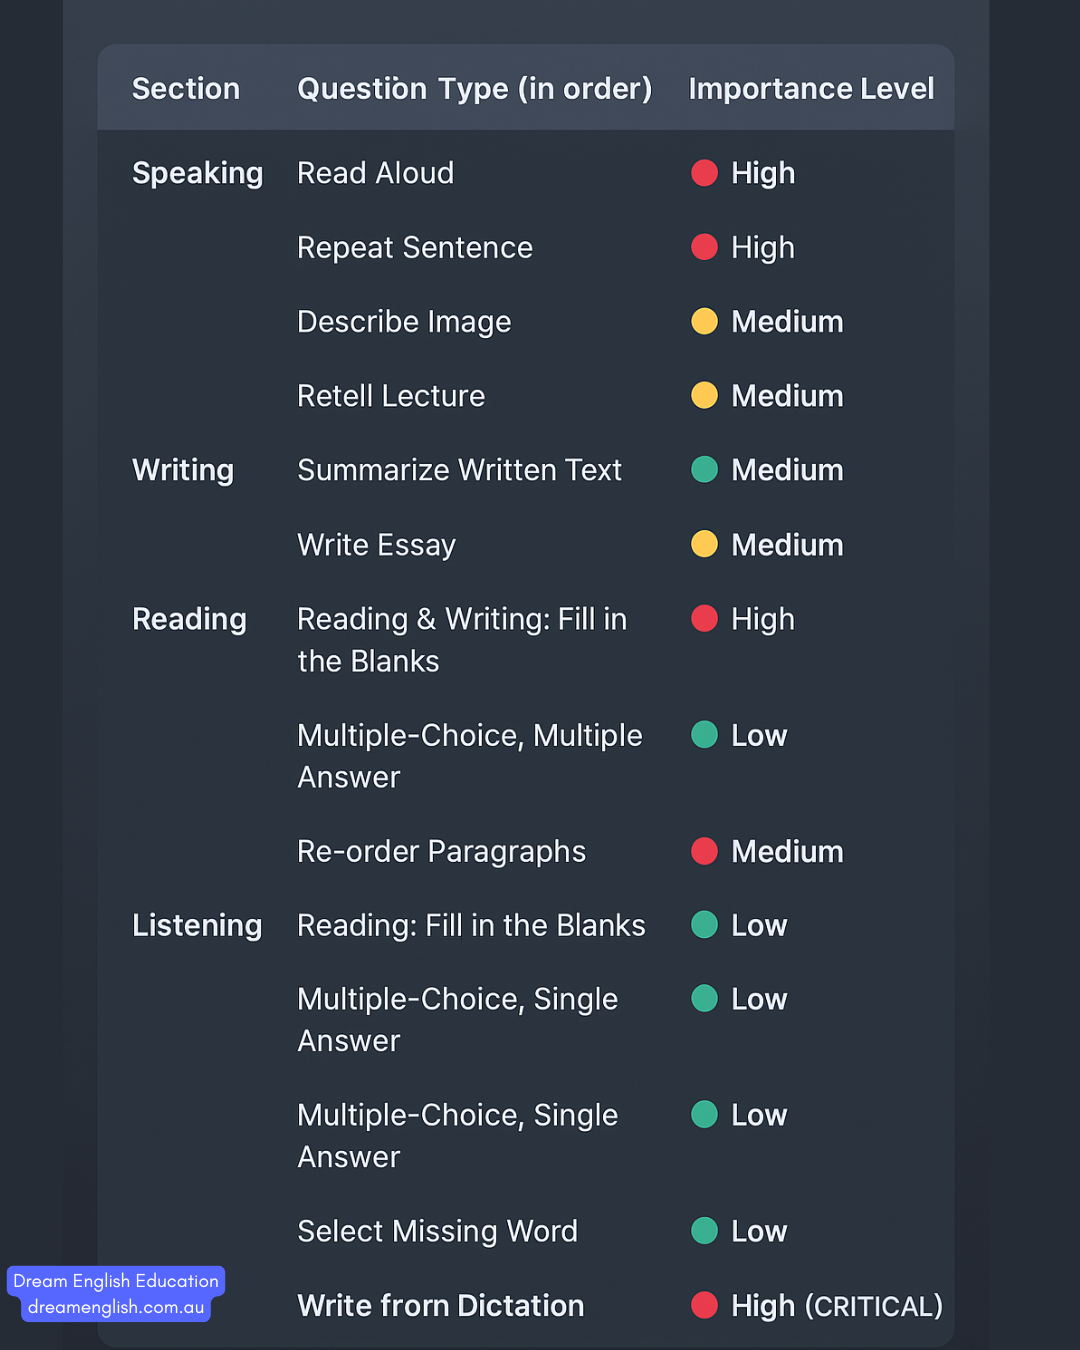Select the Section column header
Viewport: 1080px width, 1350px height.
pyautogui.click(x=186, y=89)
